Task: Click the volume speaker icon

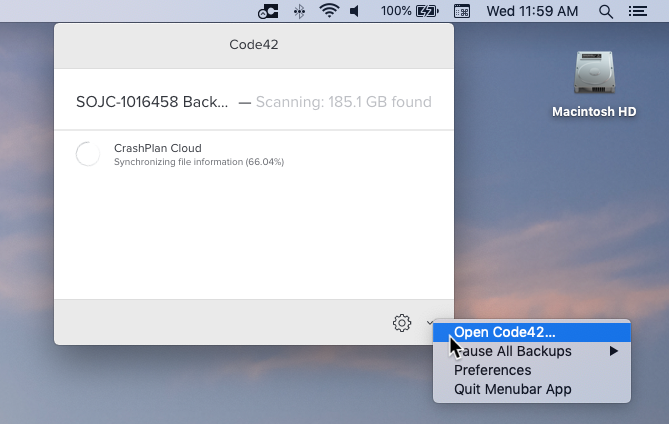Action: (x=355, y=11)
